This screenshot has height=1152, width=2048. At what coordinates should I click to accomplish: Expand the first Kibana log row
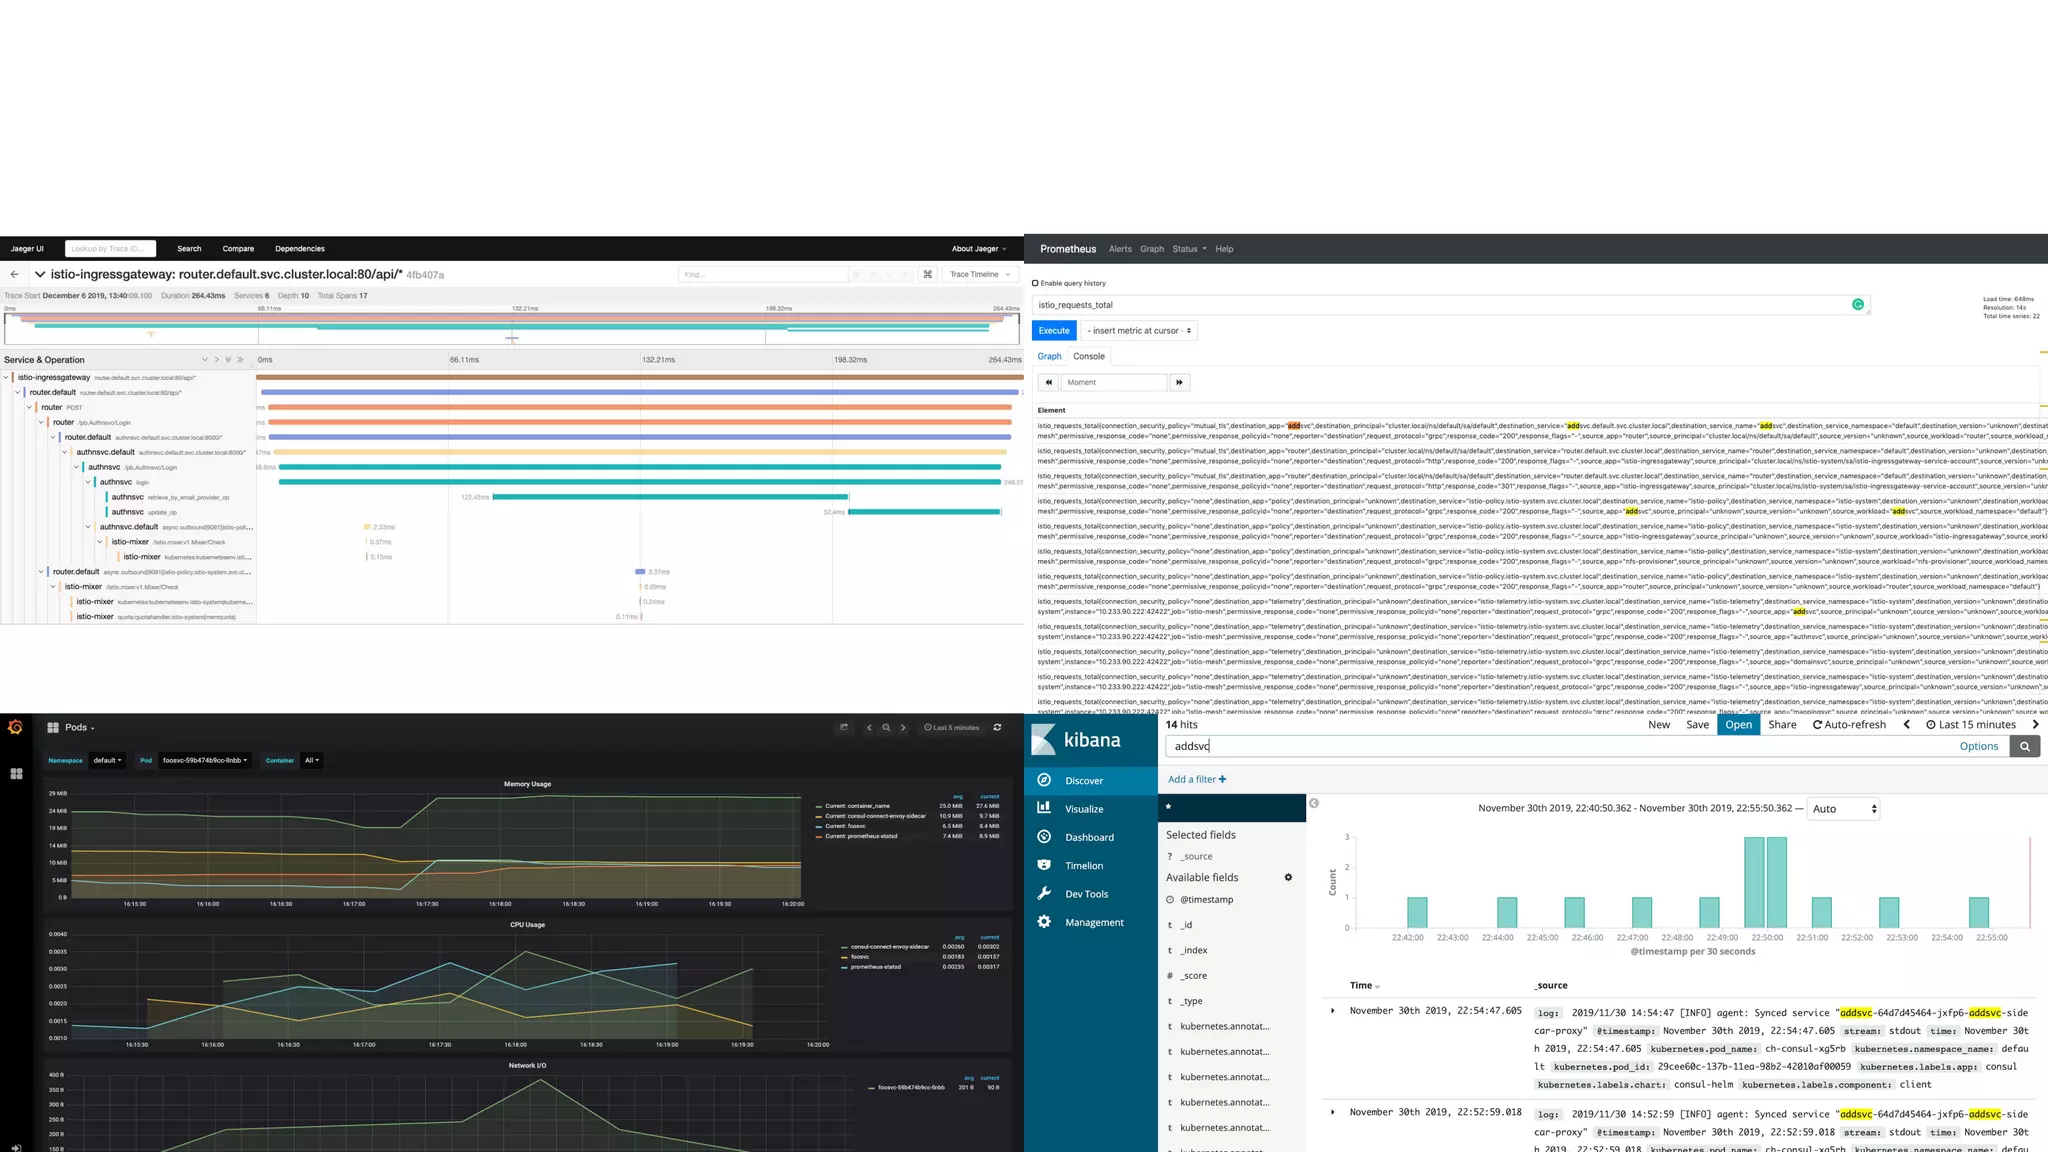coord(1333,1011)
